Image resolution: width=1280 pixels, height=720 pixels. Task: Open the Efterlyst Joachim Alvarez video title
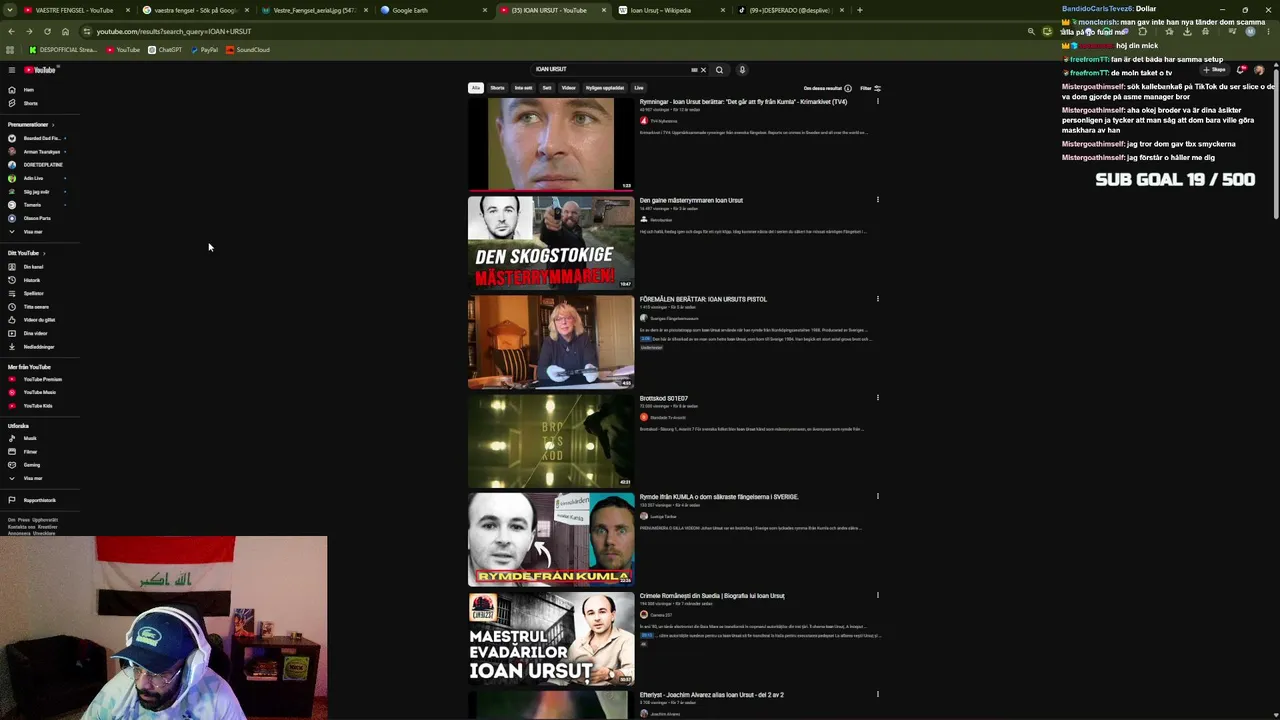[712, 695]
